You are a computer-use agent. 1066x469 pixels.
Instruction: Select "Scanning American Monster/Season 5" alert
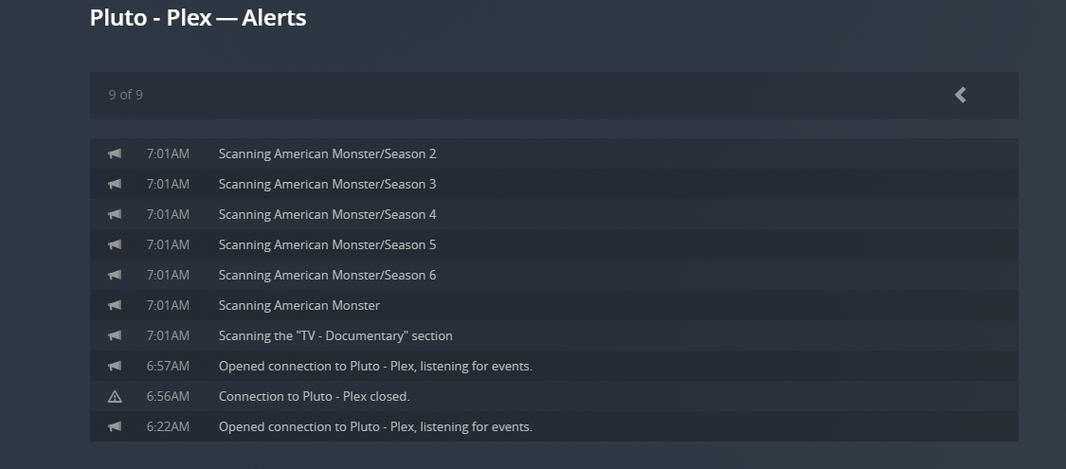tap(327, 245)
